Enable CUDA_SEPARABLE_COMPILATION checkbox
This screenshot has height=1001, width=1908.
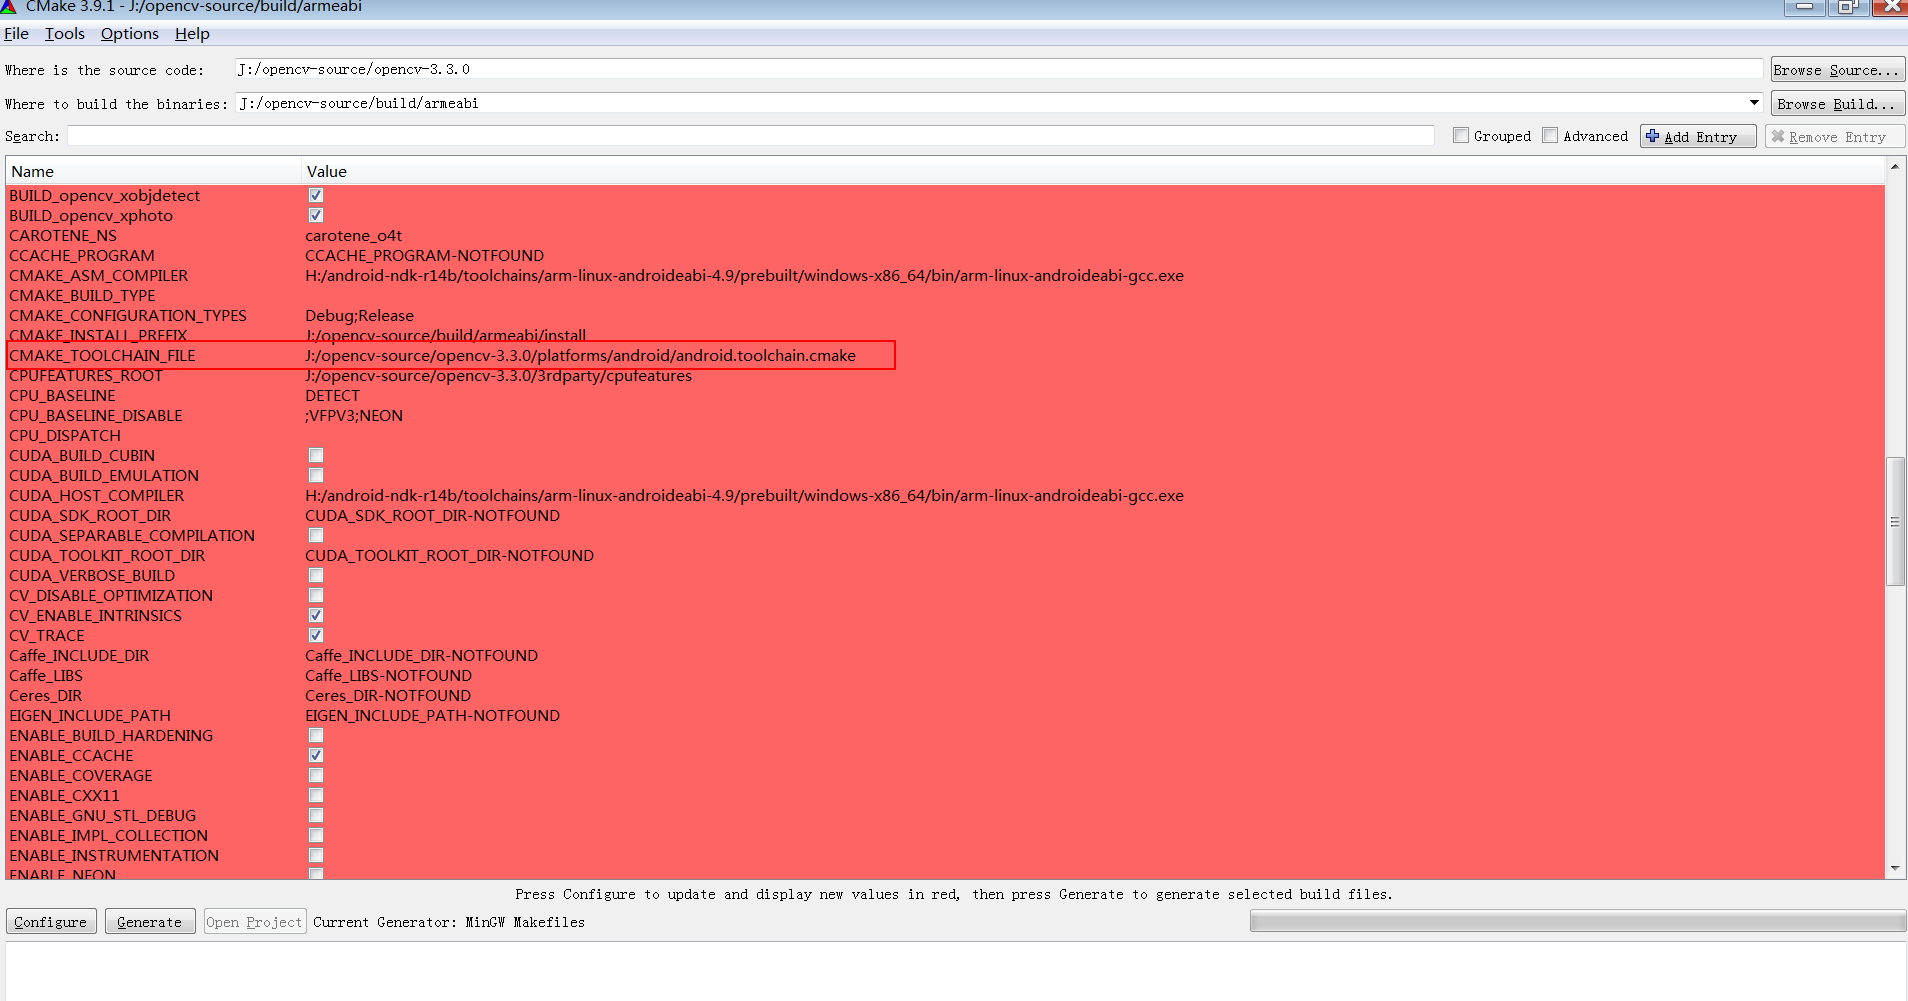[316, 535]
